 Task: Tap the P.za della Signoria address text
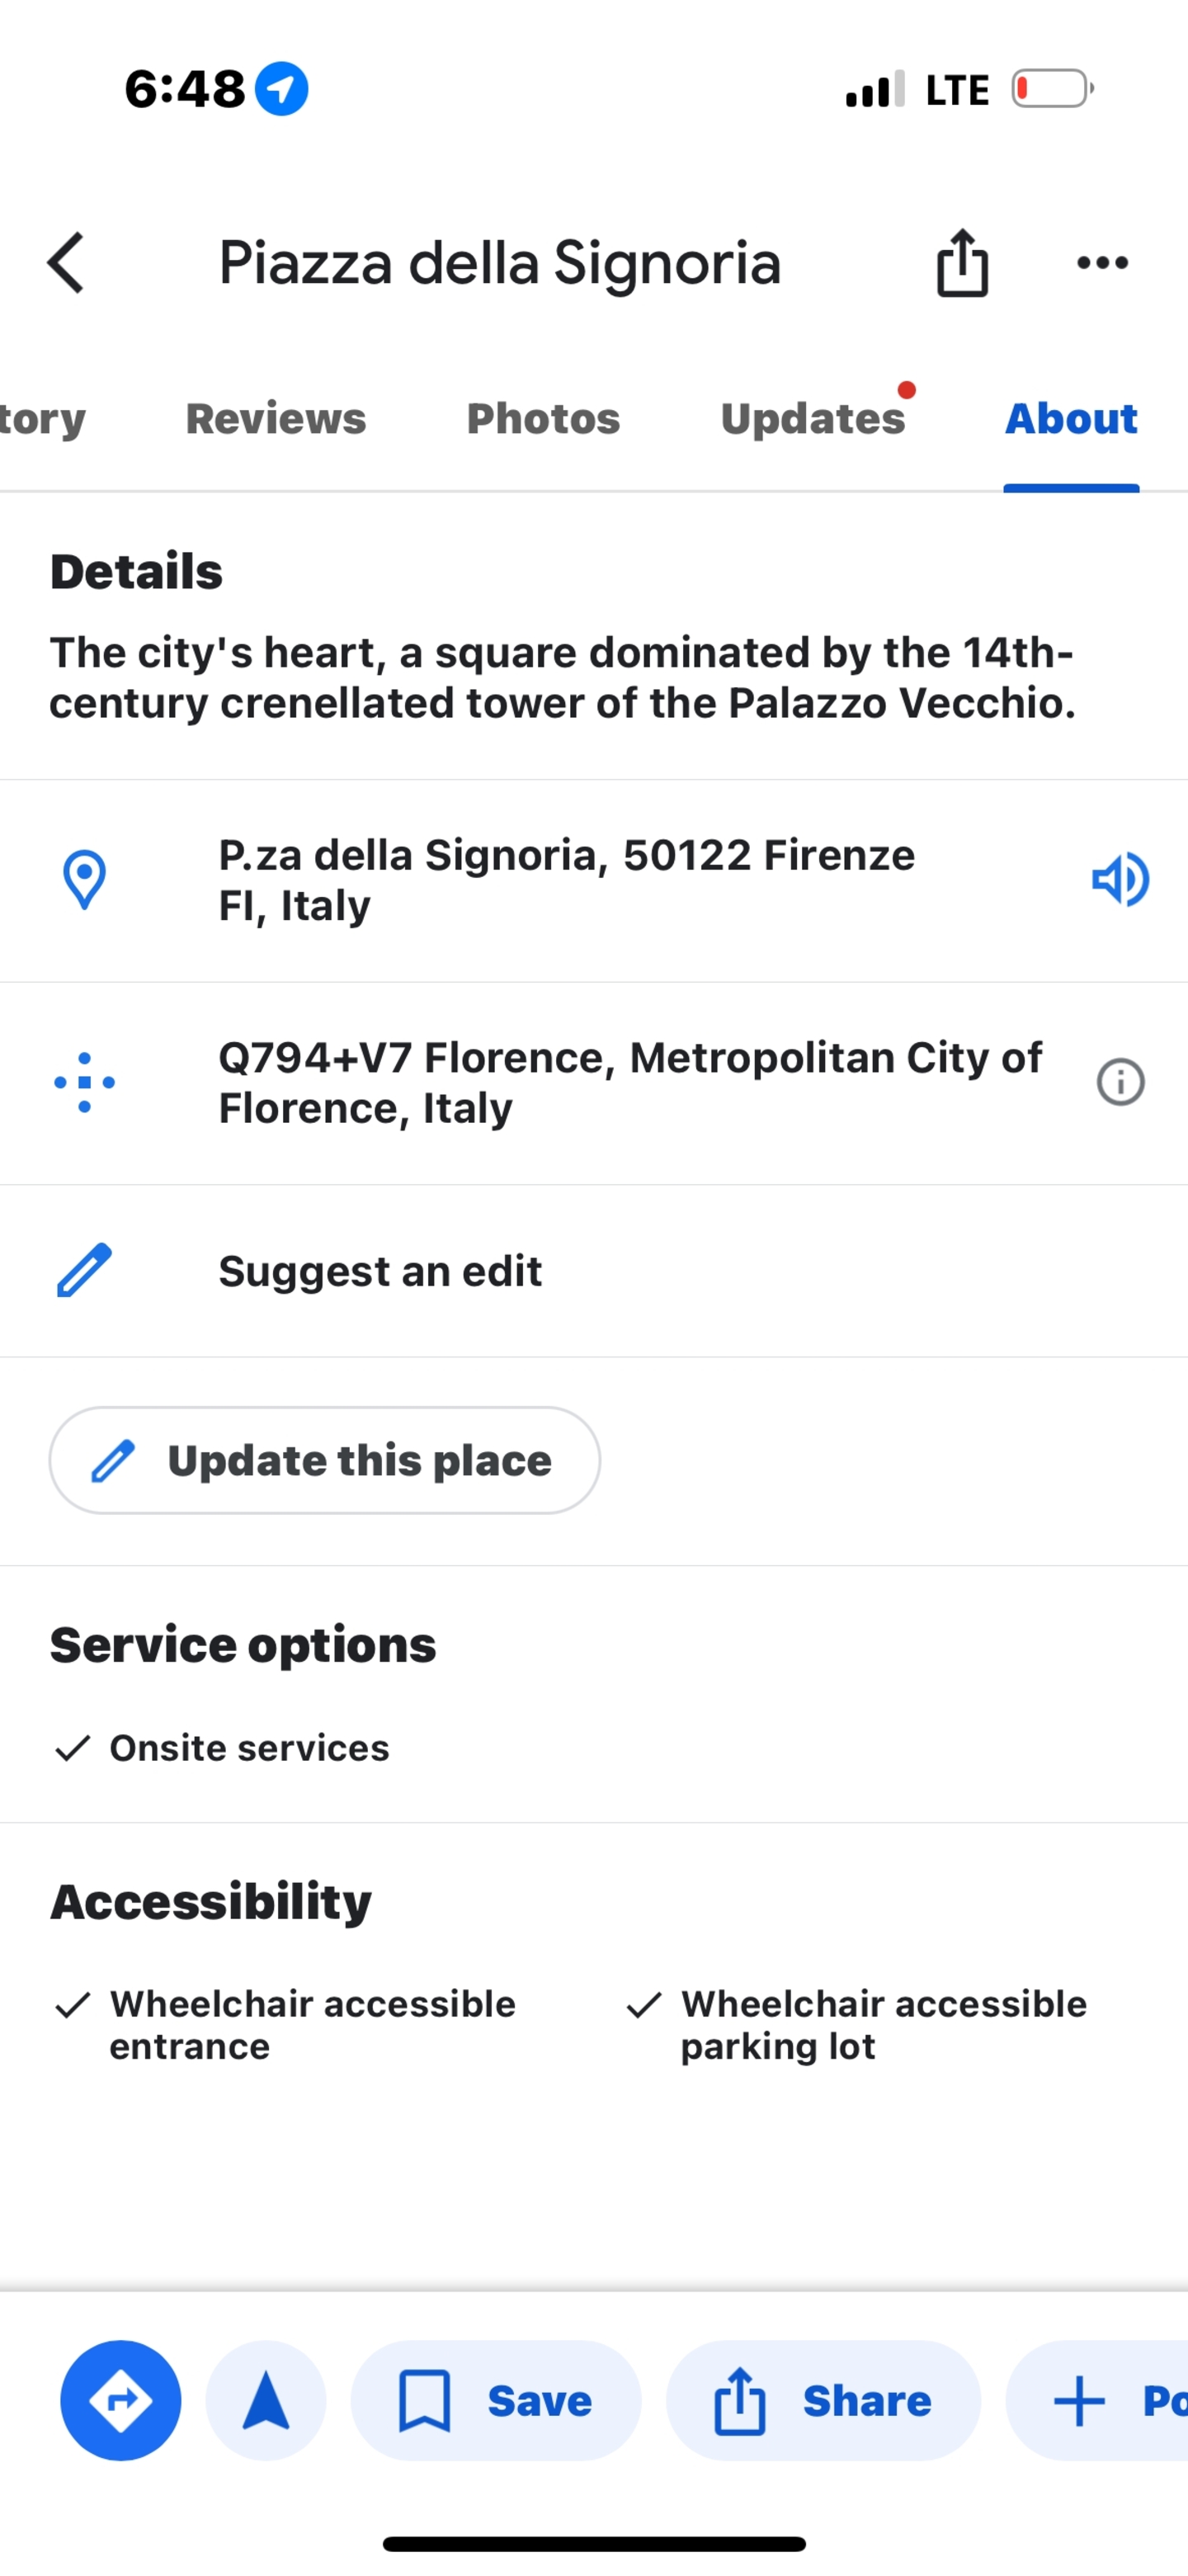tap(566, 880)
